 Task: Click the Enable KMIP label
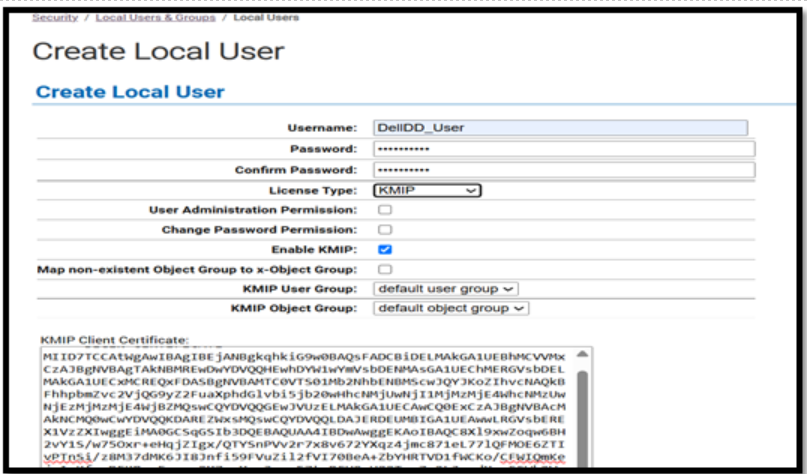coord(314,250)
